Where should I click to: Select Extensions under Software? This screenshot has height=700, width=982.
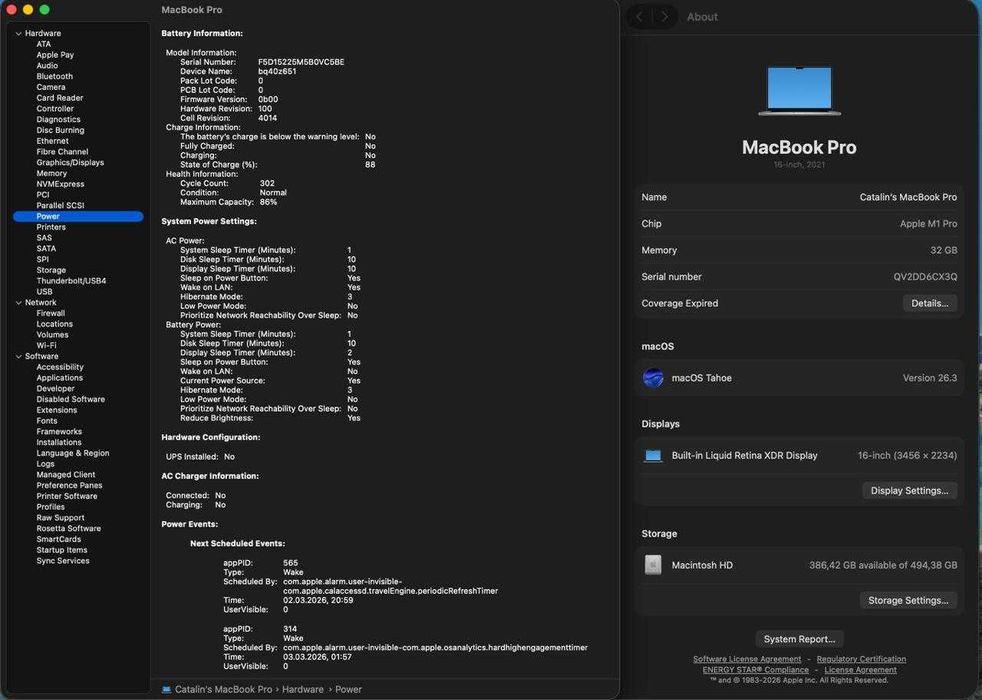pyautogui.click(x=57, y=409)
